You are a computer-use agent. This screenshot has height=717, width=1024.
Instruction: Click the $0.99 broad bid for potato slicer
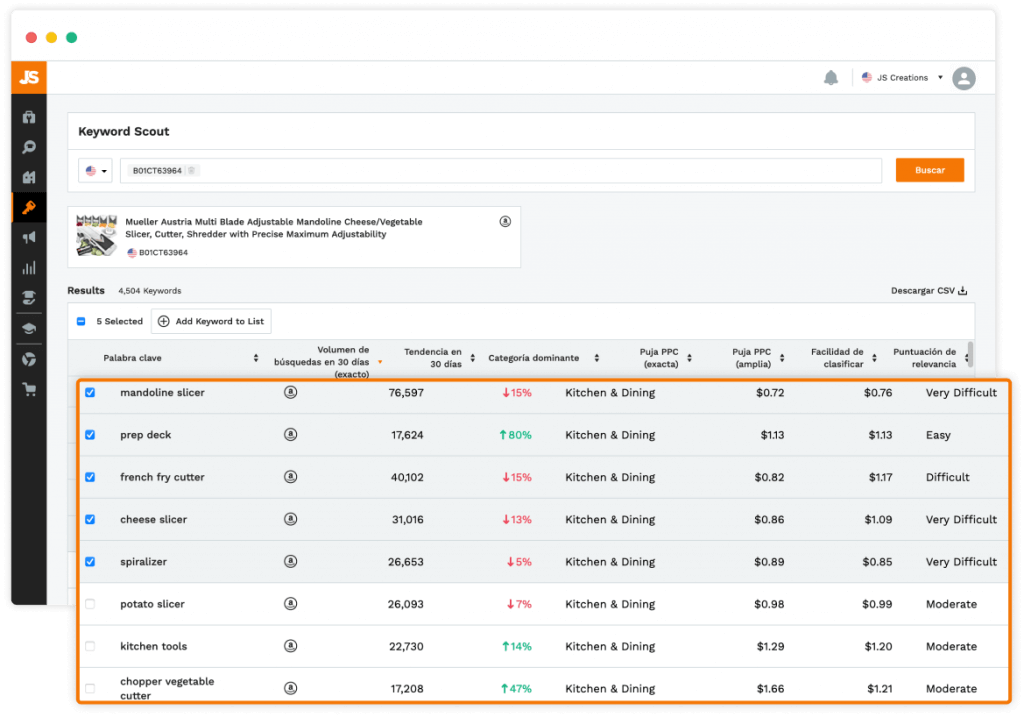(x=876, y=604)
